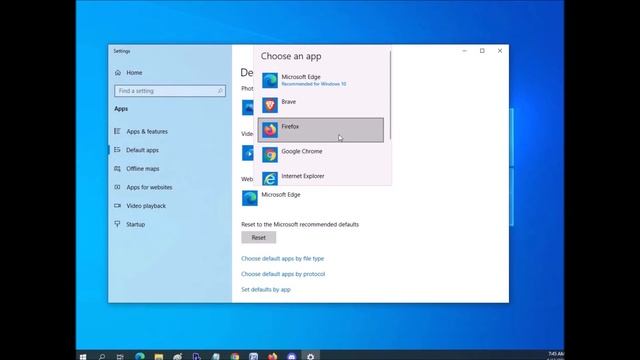Viewport: 640px width, 360px height.
Task: Select Firefox as the default browser
Action: click(321, 130)
